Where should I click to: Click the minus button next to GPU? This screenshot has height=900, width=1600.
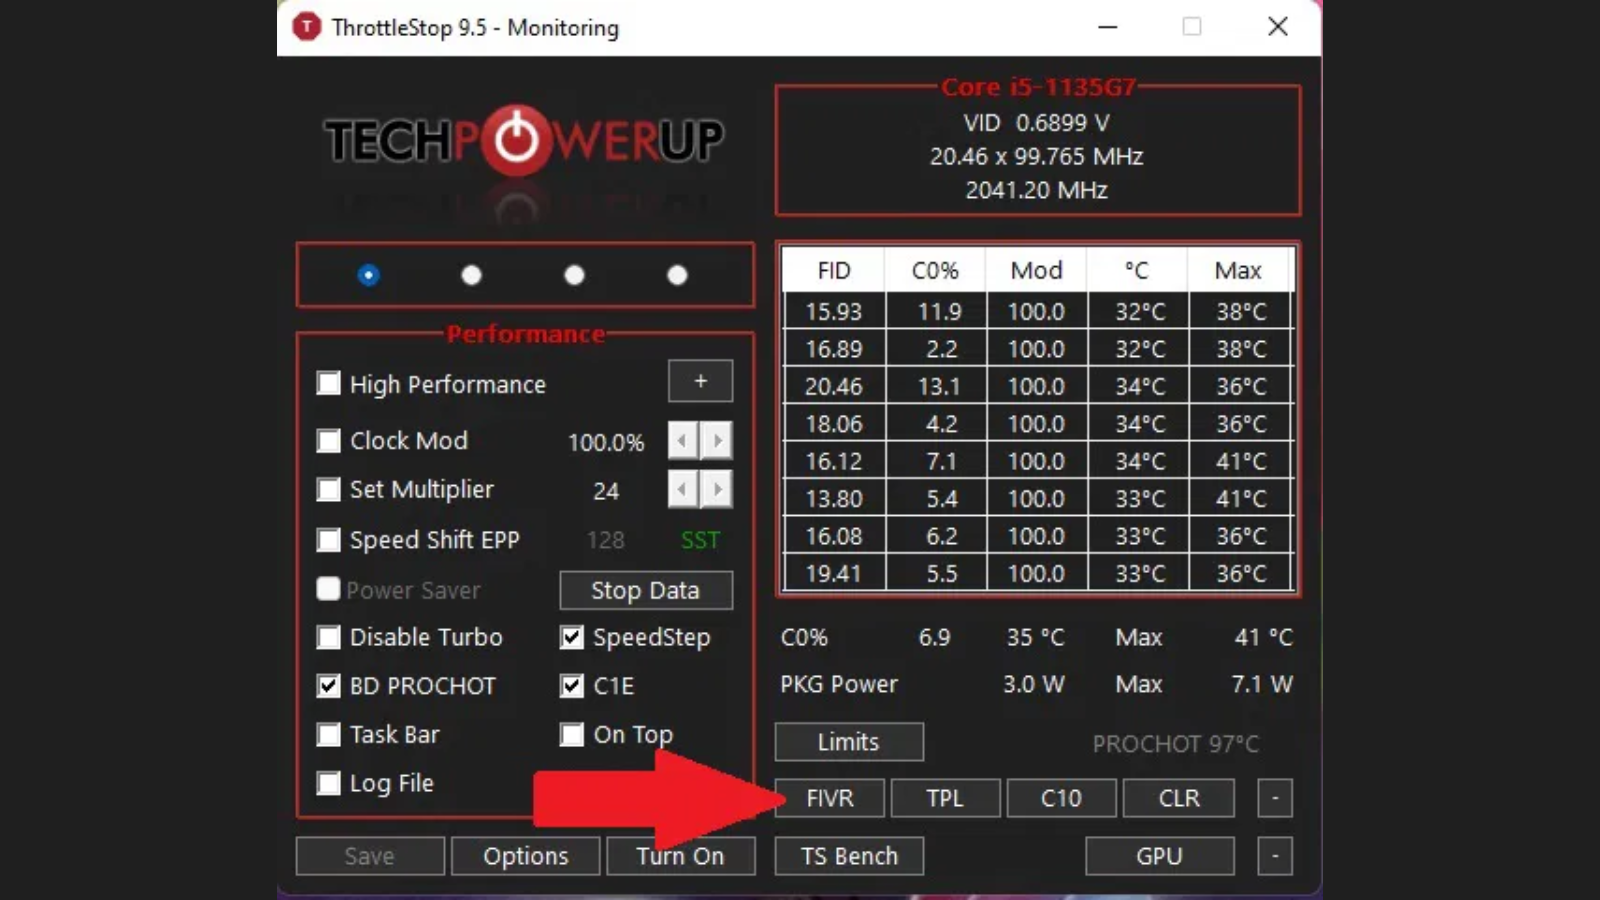coord(1275,856)
